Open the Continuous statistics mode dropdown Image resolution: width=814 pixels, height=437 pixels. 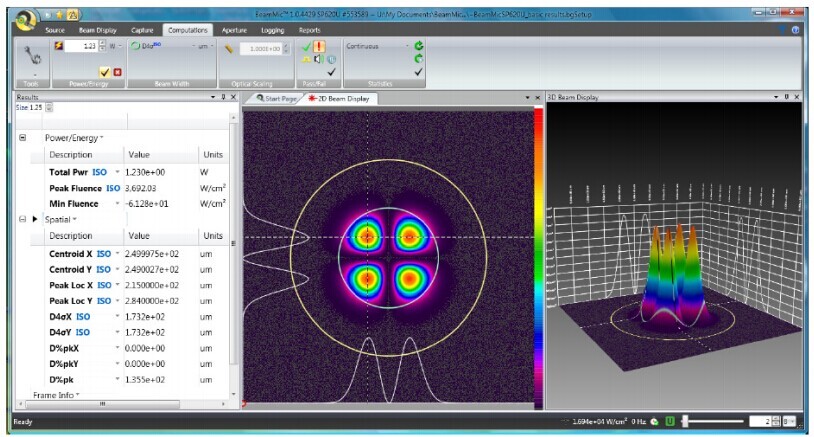[407, 46]
